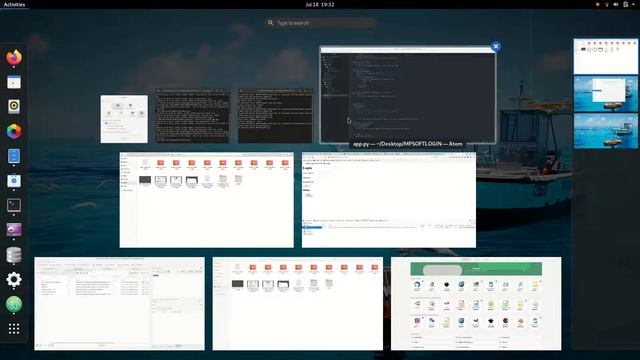Screen dimensions: 640x360
Task: Select the bottom-left database browser window
Action: click(x=119, y=303)
